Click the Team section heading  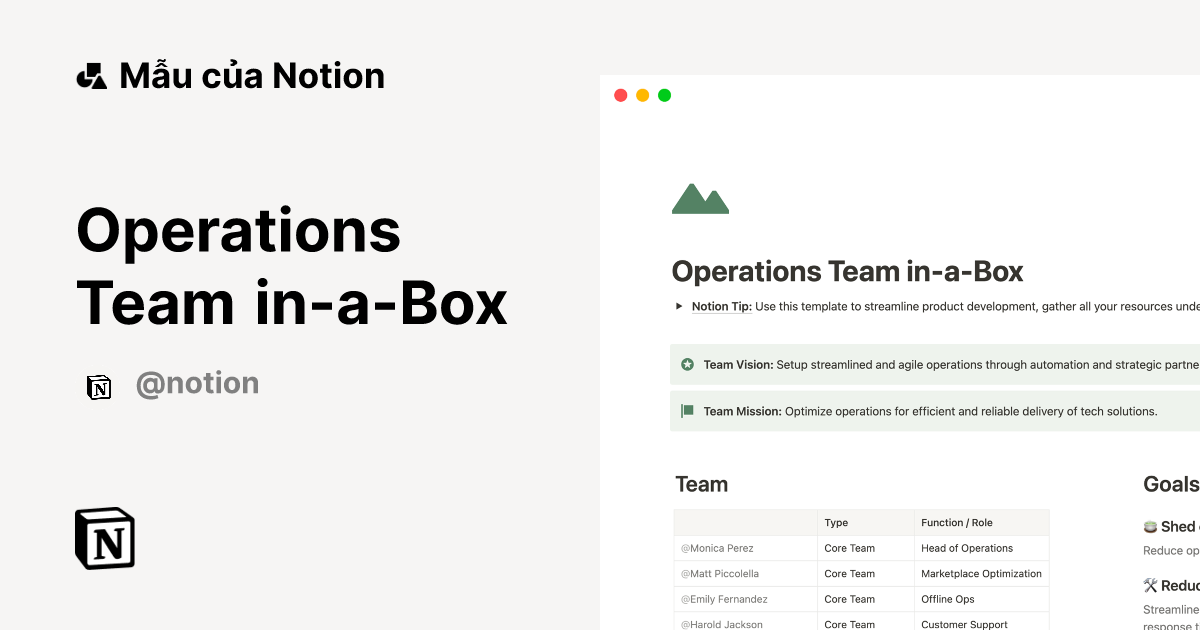(x=701, y=484)
